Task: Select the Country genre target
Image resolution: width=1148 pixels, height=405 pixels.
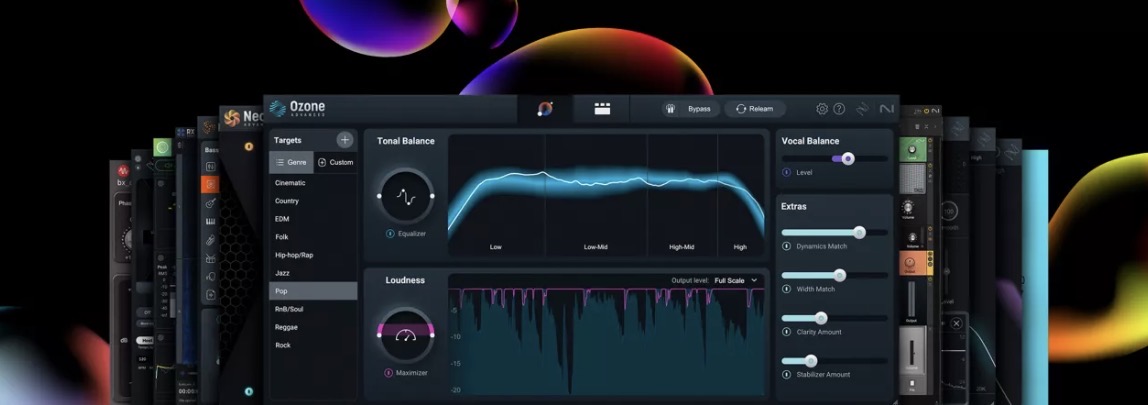Action: pyautogui.click(x=313, y=201)
